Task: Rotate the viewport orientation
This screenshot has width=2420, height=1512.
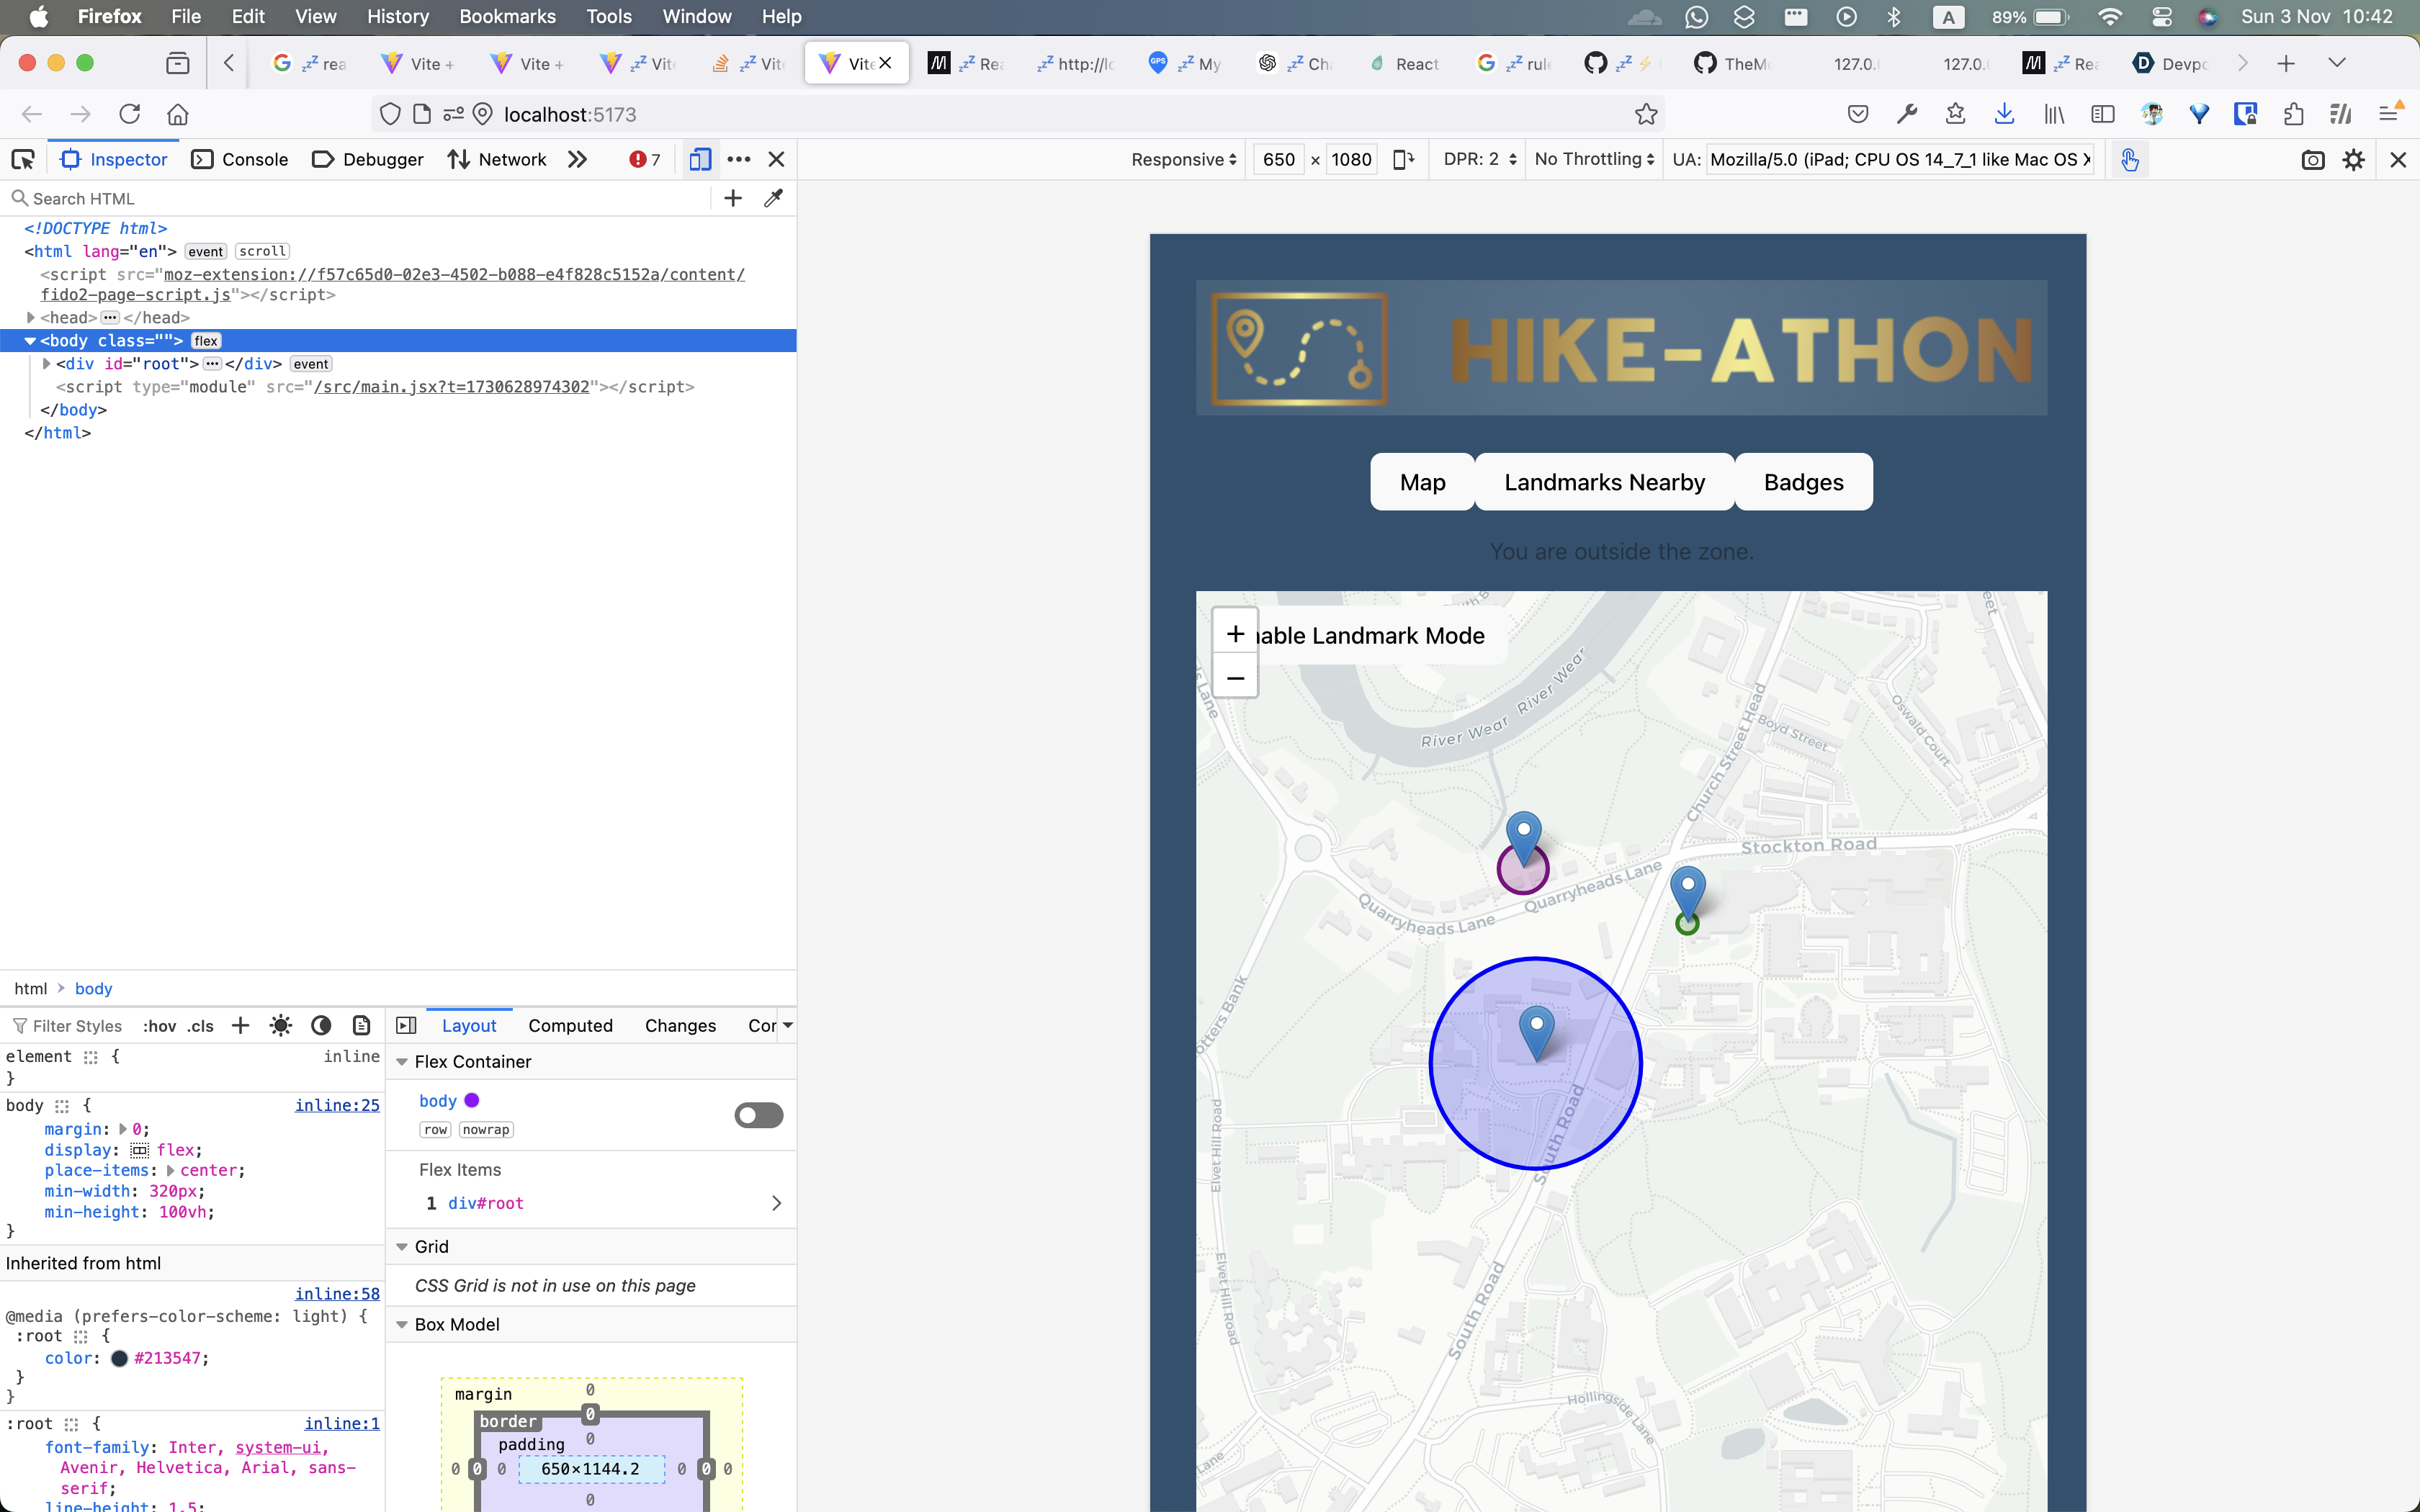Action: 1403,159
